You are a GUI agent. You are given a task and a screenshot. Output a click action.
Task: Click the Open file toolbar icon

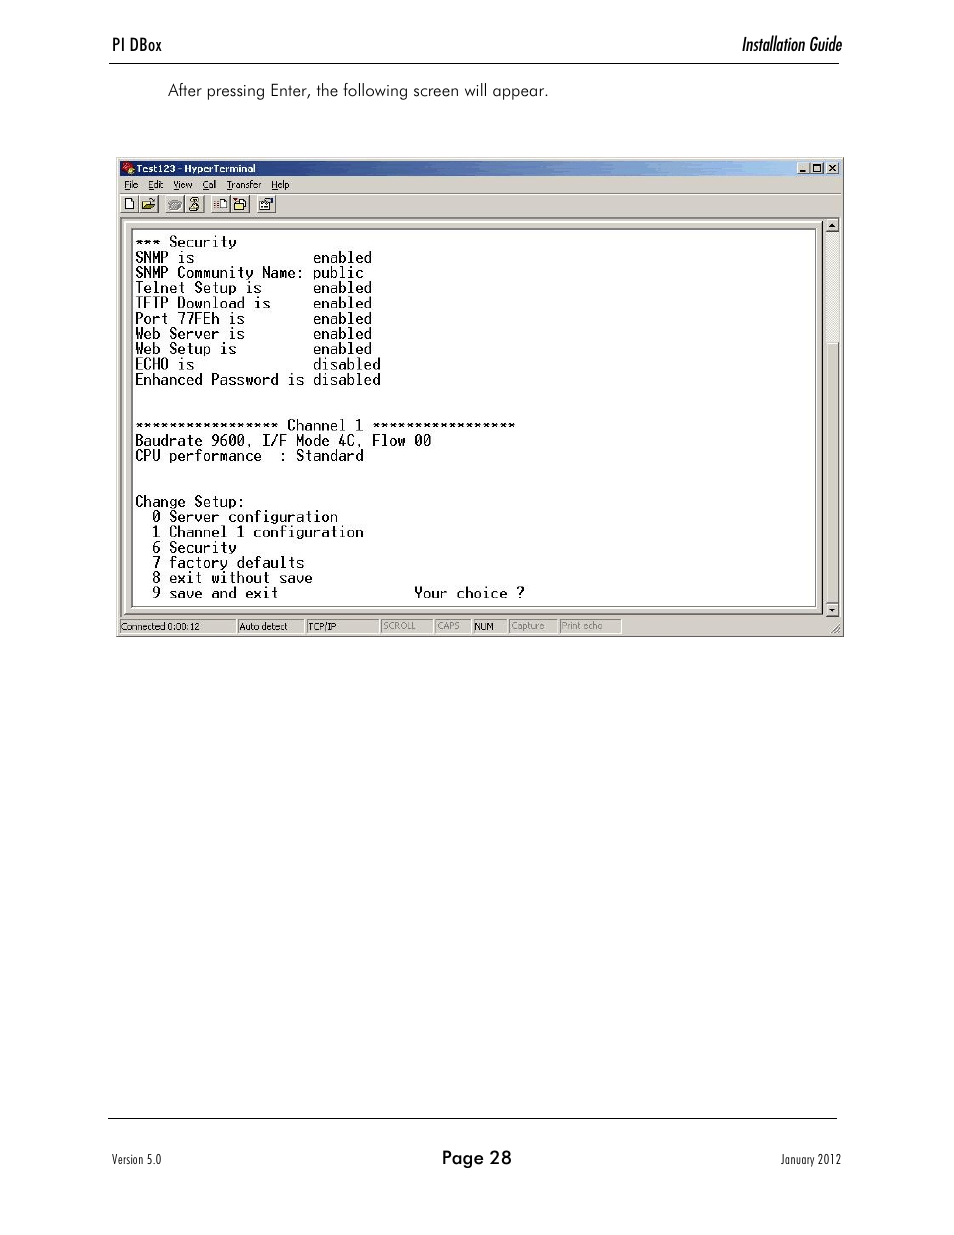tap(148, 204)
